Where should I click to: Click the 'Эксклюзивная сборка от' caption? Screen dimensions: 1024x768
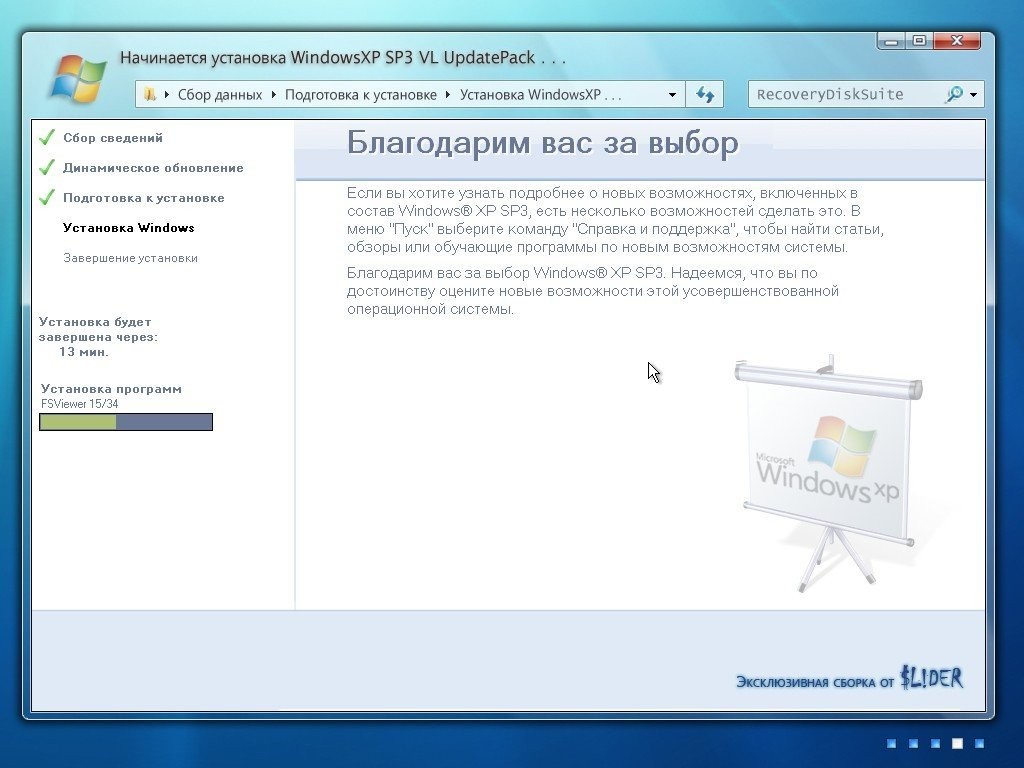(x=815, y=682)
